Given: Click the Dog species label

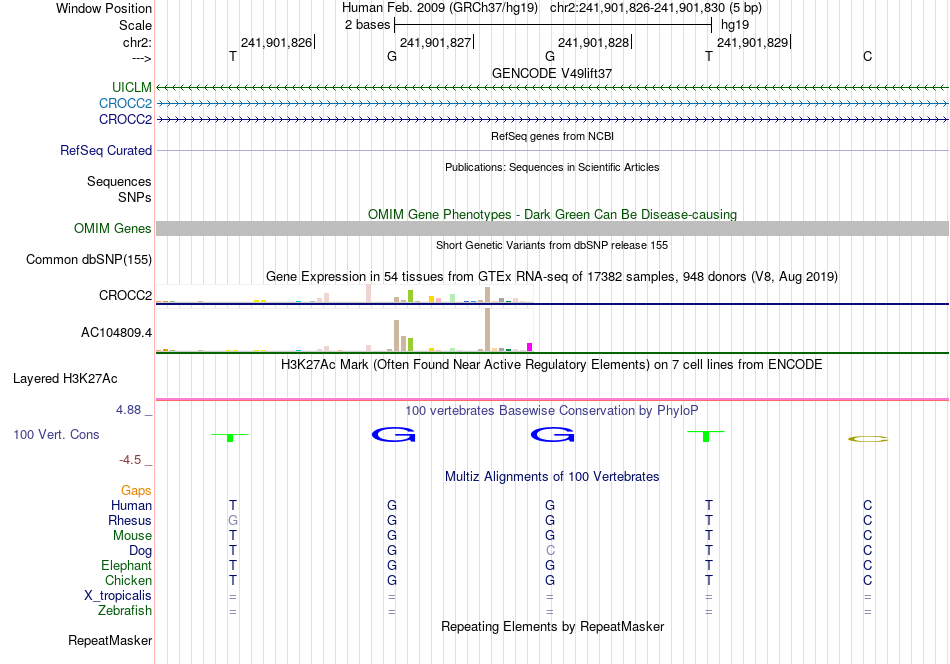Looking at the screenshot, I should [140, 550].
